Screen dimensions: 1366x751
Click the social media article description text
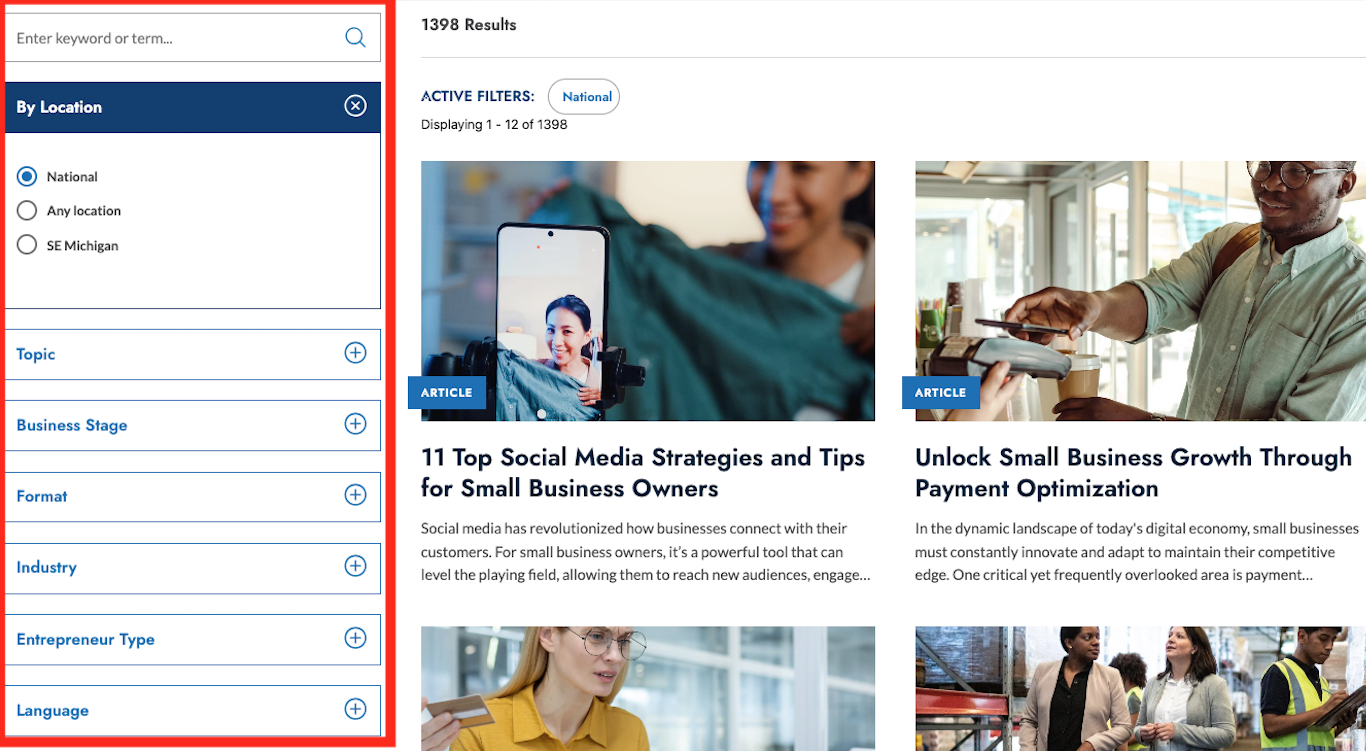click(645, 551)
